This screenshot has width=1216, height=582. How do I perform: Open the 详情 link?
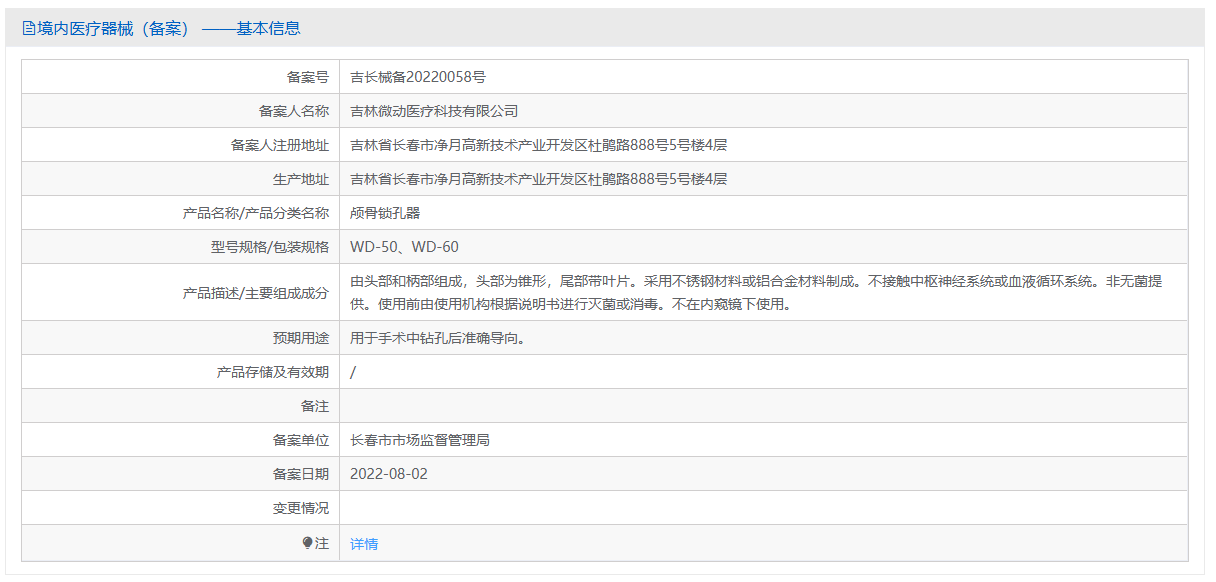click(x=364, y=544)
